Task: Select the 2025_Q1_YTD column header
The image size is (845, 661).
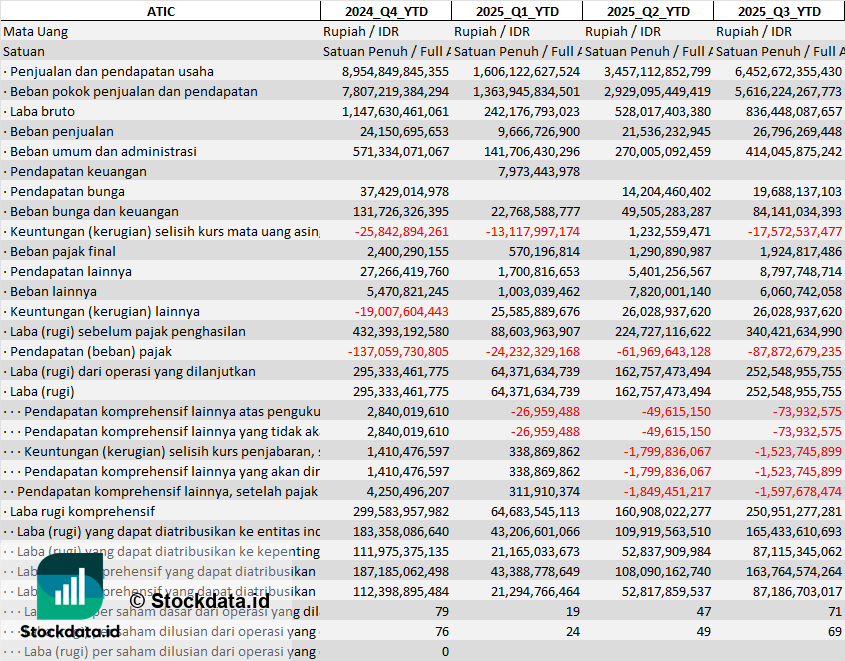Action: click(x=516, y=11)
